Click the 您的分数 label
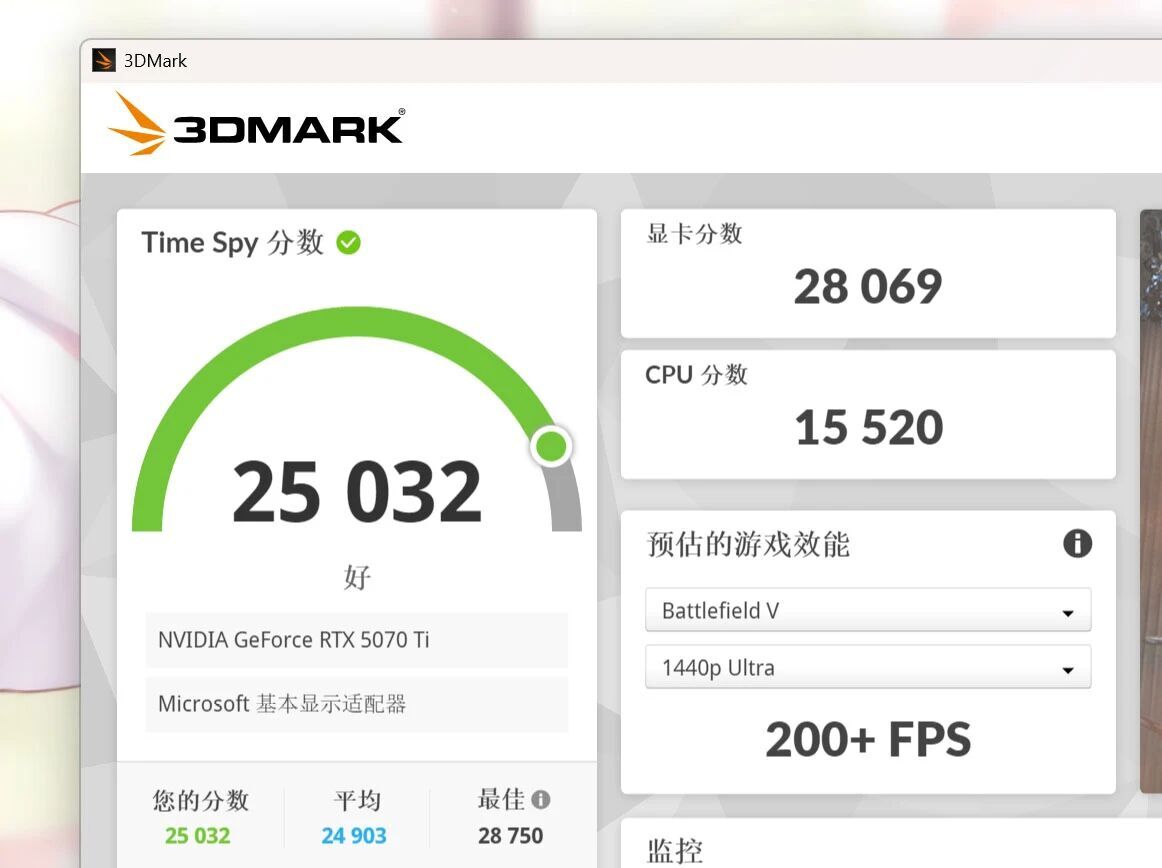The image size is (1162, 868). (201, 800)
